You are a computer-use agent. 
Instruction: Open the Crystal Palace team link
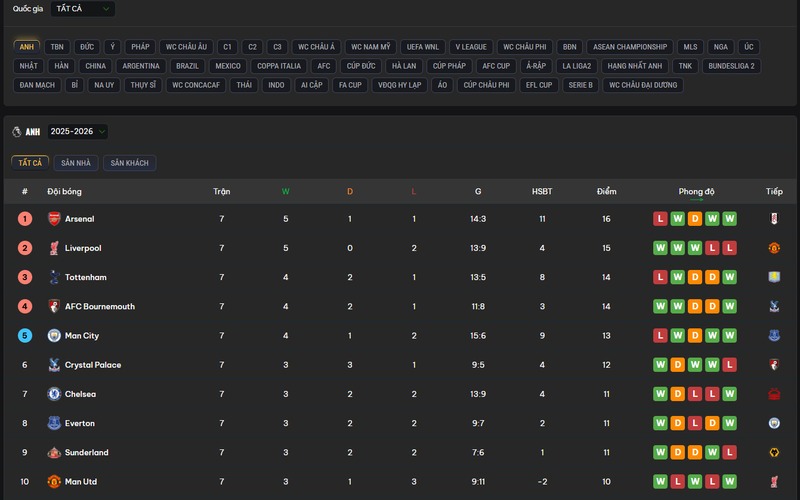[x=93, y=365]
